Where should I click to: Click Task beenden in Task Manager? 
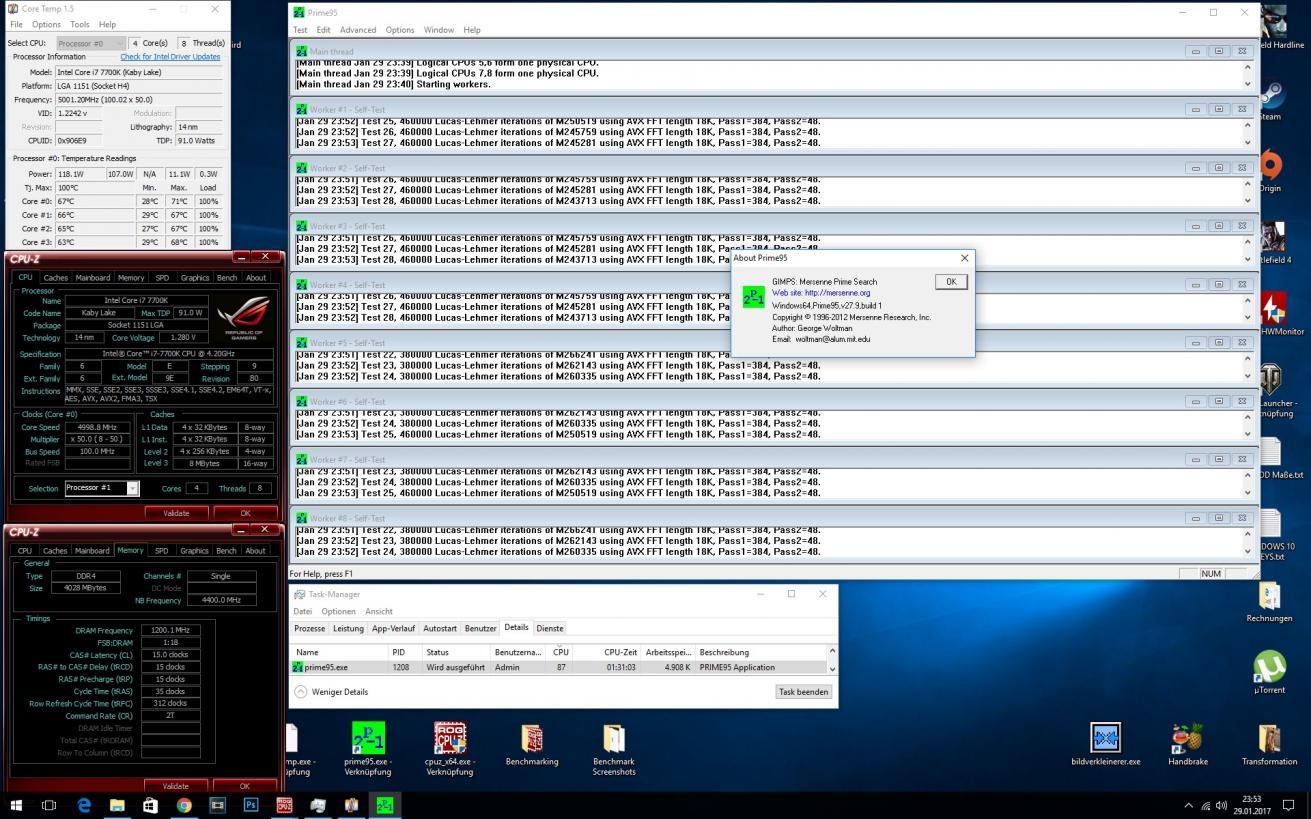(803, 691)
